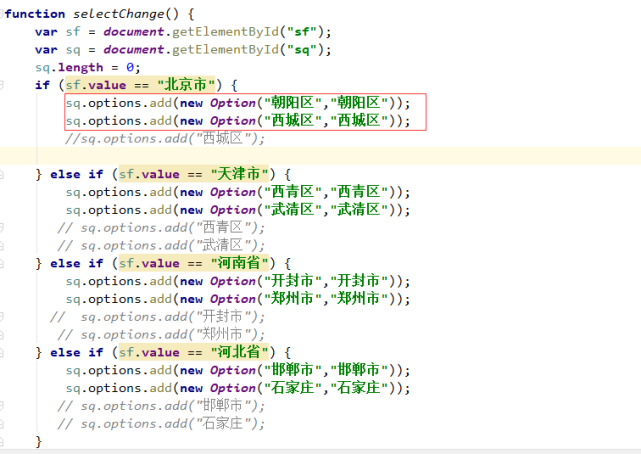Screen dimensions: 641x454
Task: Click the commented line adding "西城区"
Action: (x=165, y=139)
